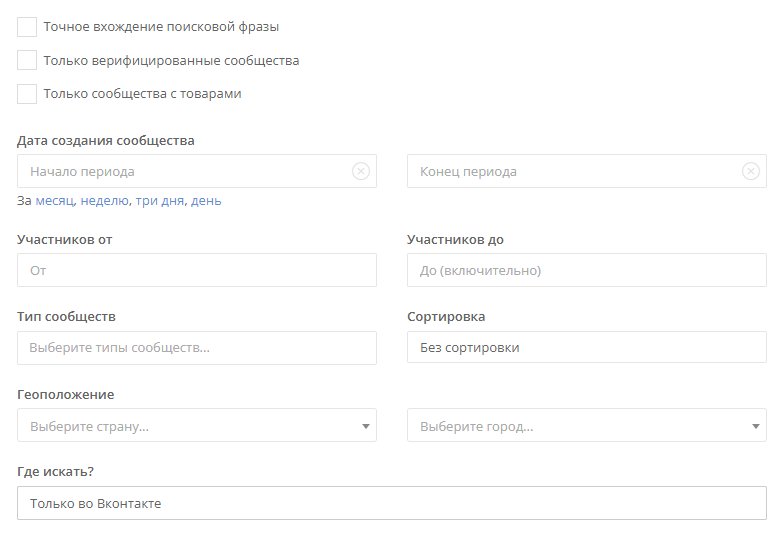Clear the Конец периода date field
The image size is (784, 538).
click(750, 172)
